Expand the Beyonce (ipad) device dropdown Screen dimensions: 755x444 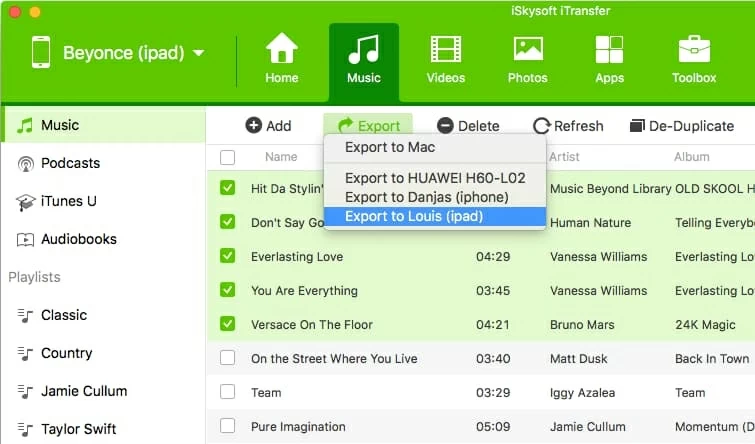(198, 53)
